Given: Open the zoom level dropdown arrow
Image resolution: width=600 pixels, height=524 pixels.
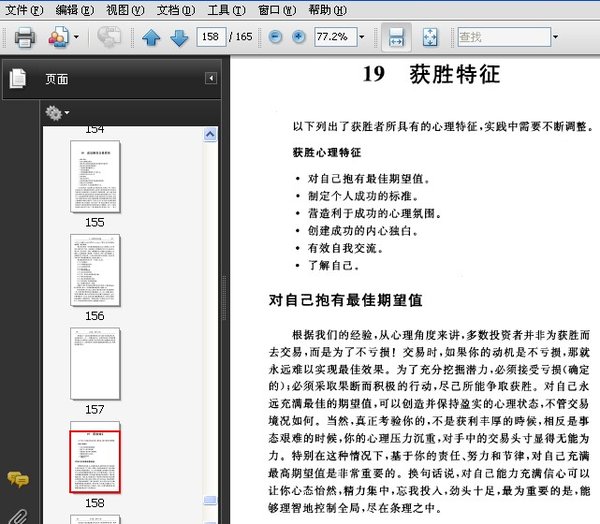Looking at the screenshot, I should pos(362,37).
